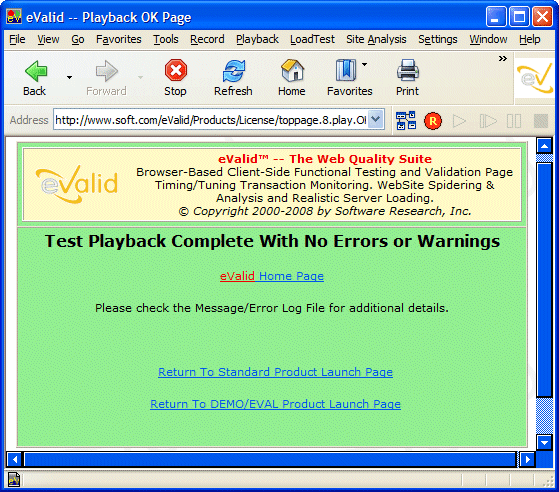Image resolution: width=559 pixels, height=492 pixels.
Task: Click the Print printer icon
Action: point(407,70)
